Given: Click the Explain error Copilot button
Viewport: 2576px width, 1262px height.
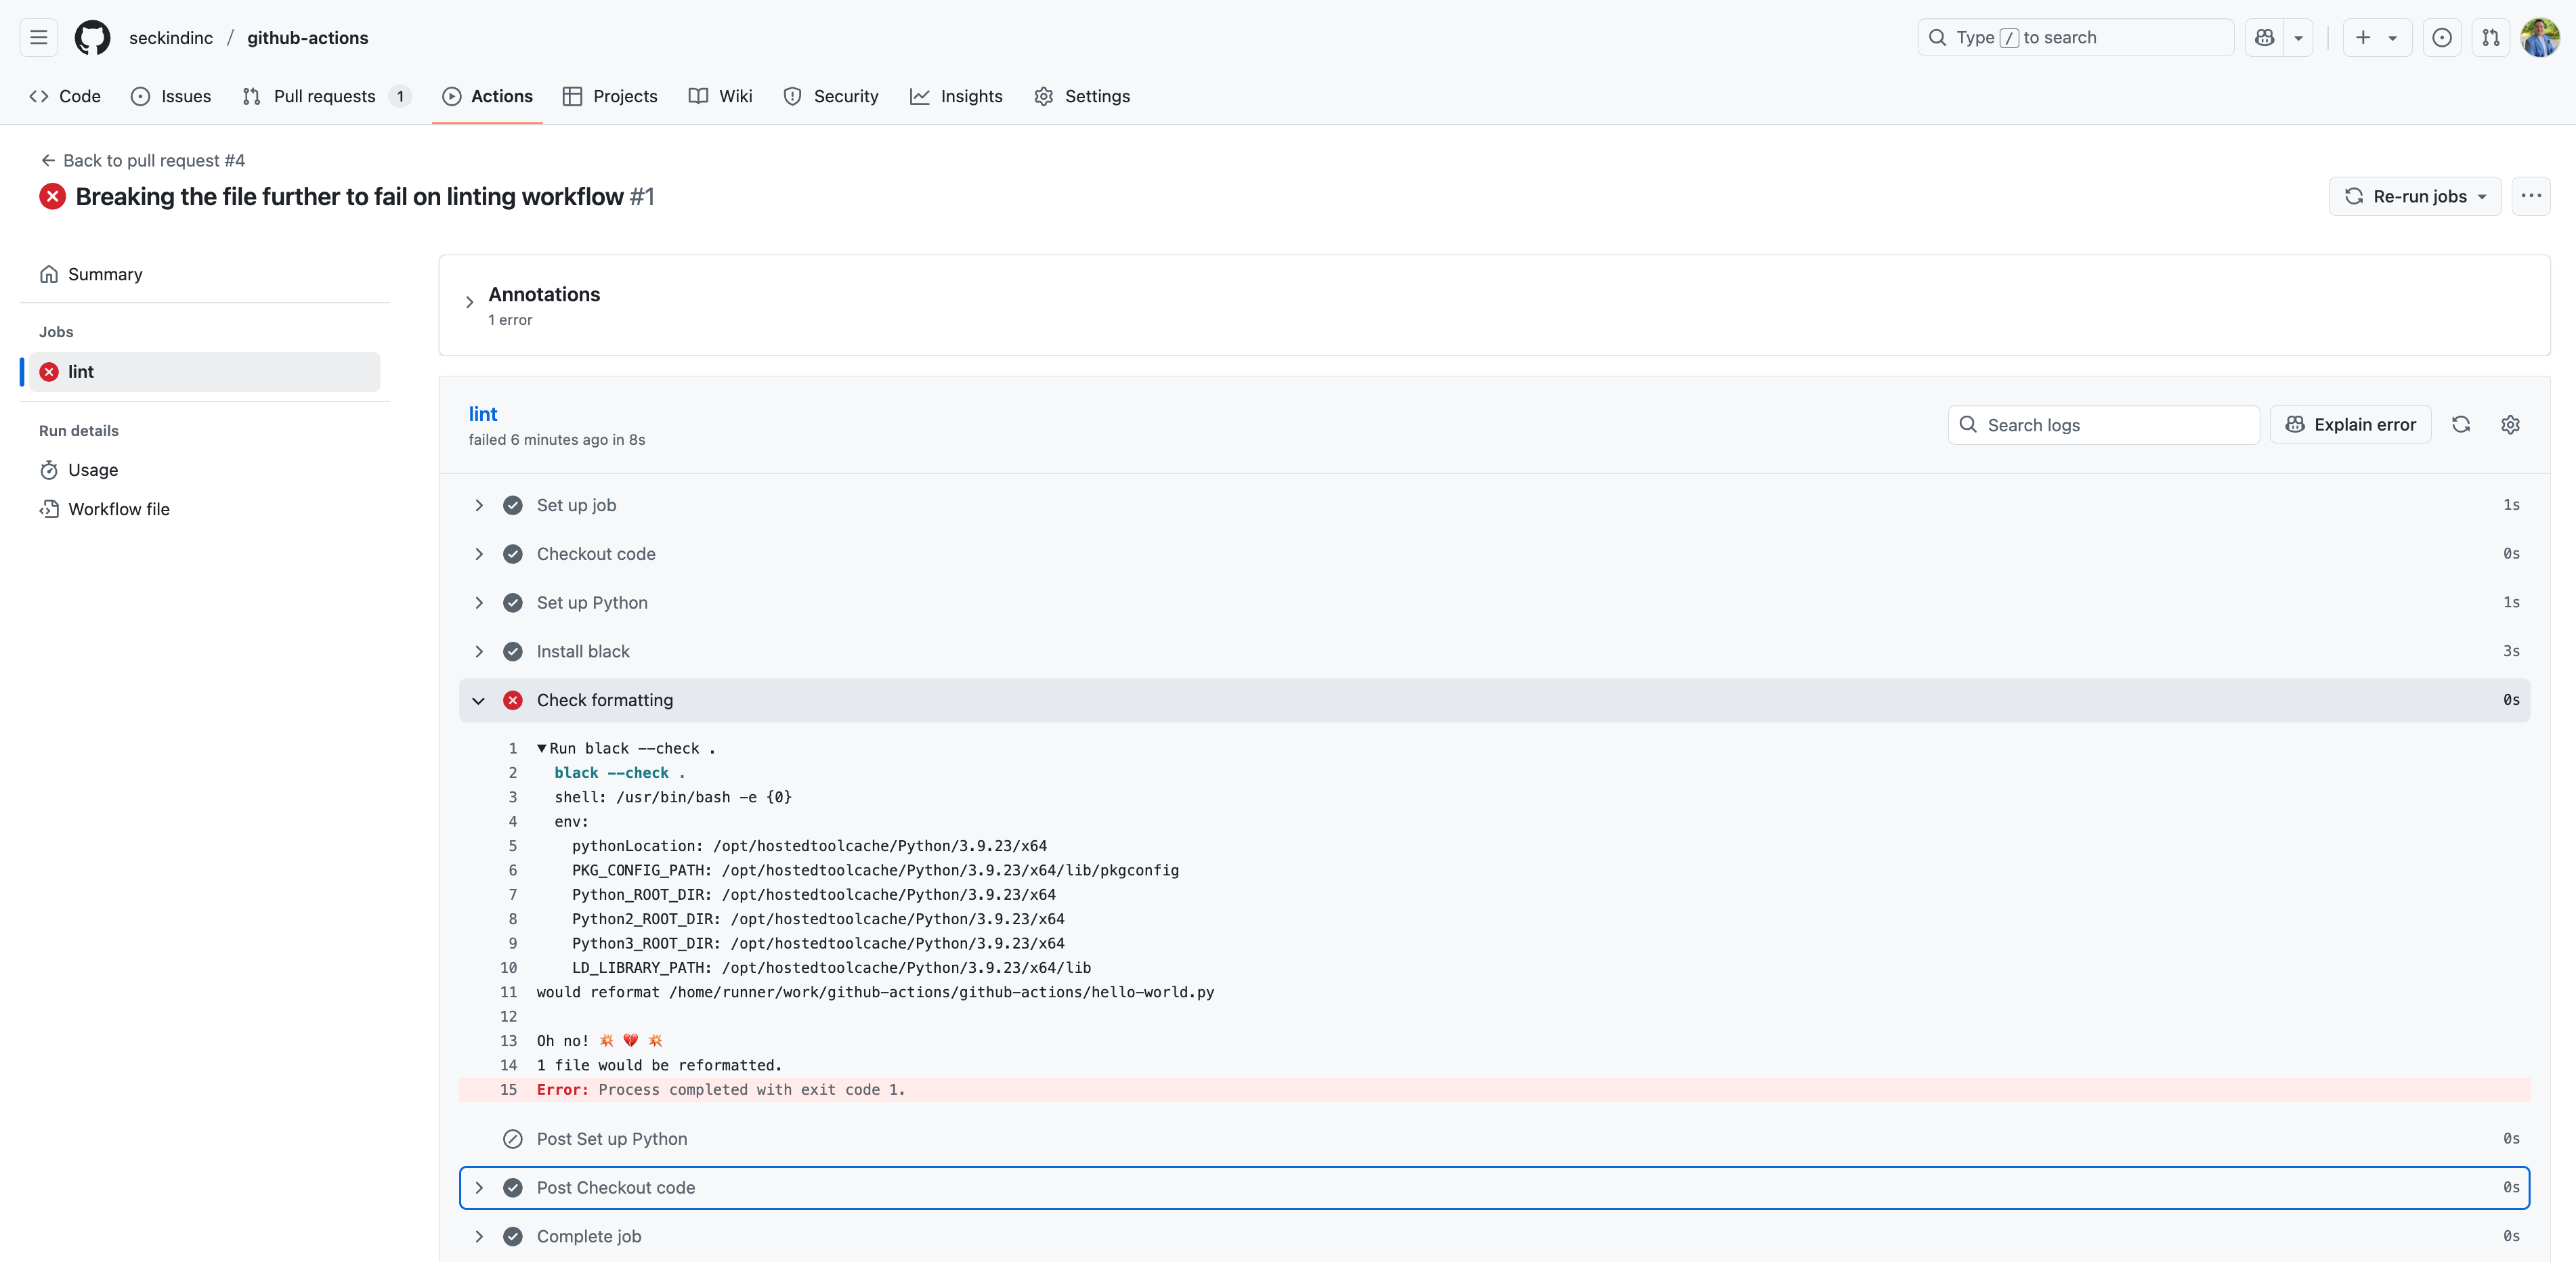Looking at the screenshot, I should click(2350, 424).
